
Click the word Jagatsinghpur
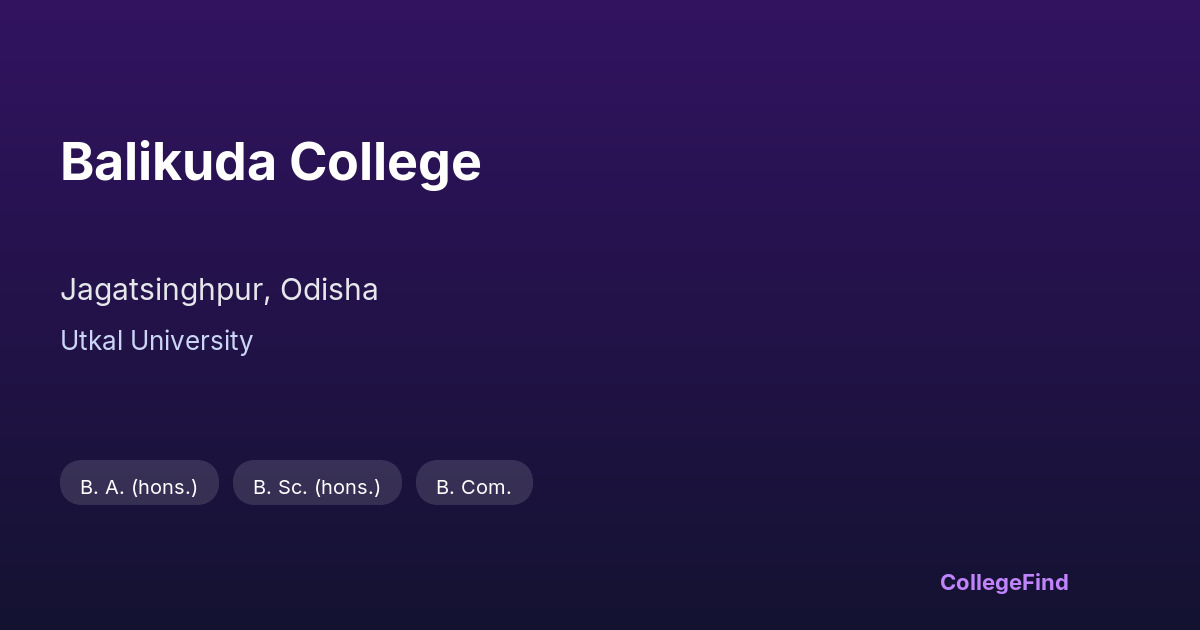[163, 290]
